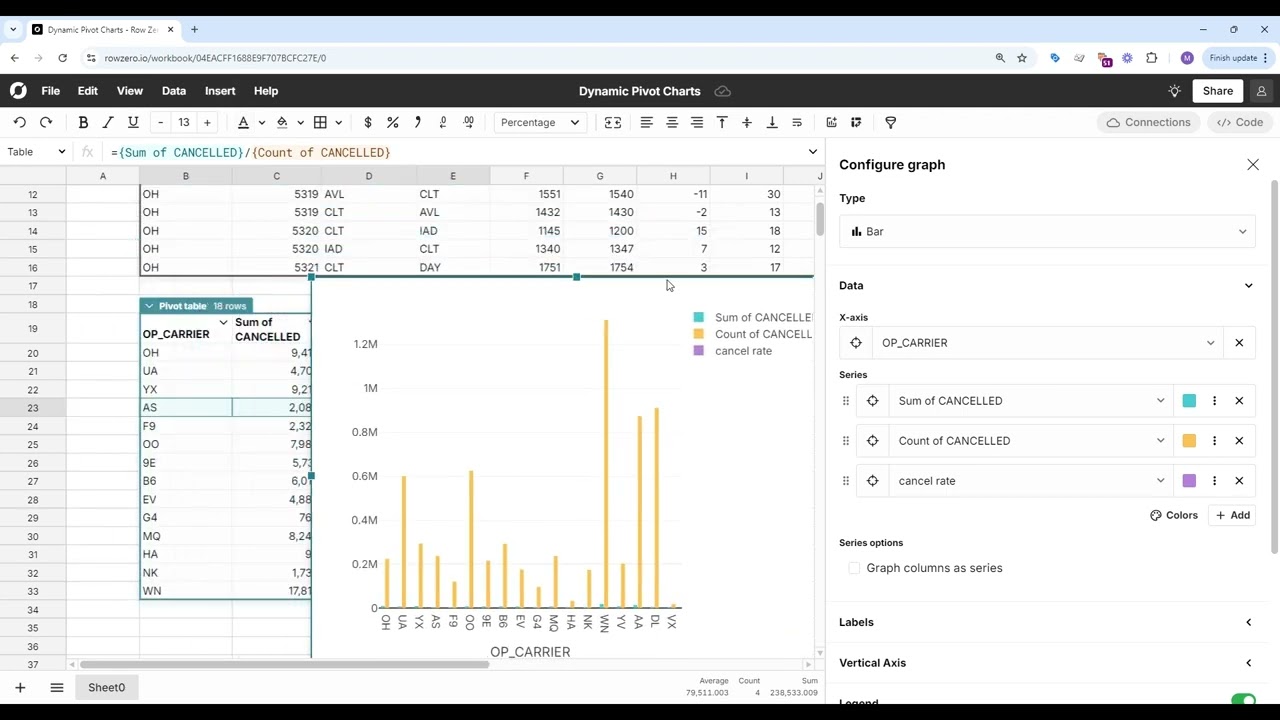Toggle the Legend switch off
This screenshot has width=1280, height=720.
coord(1243,700)
